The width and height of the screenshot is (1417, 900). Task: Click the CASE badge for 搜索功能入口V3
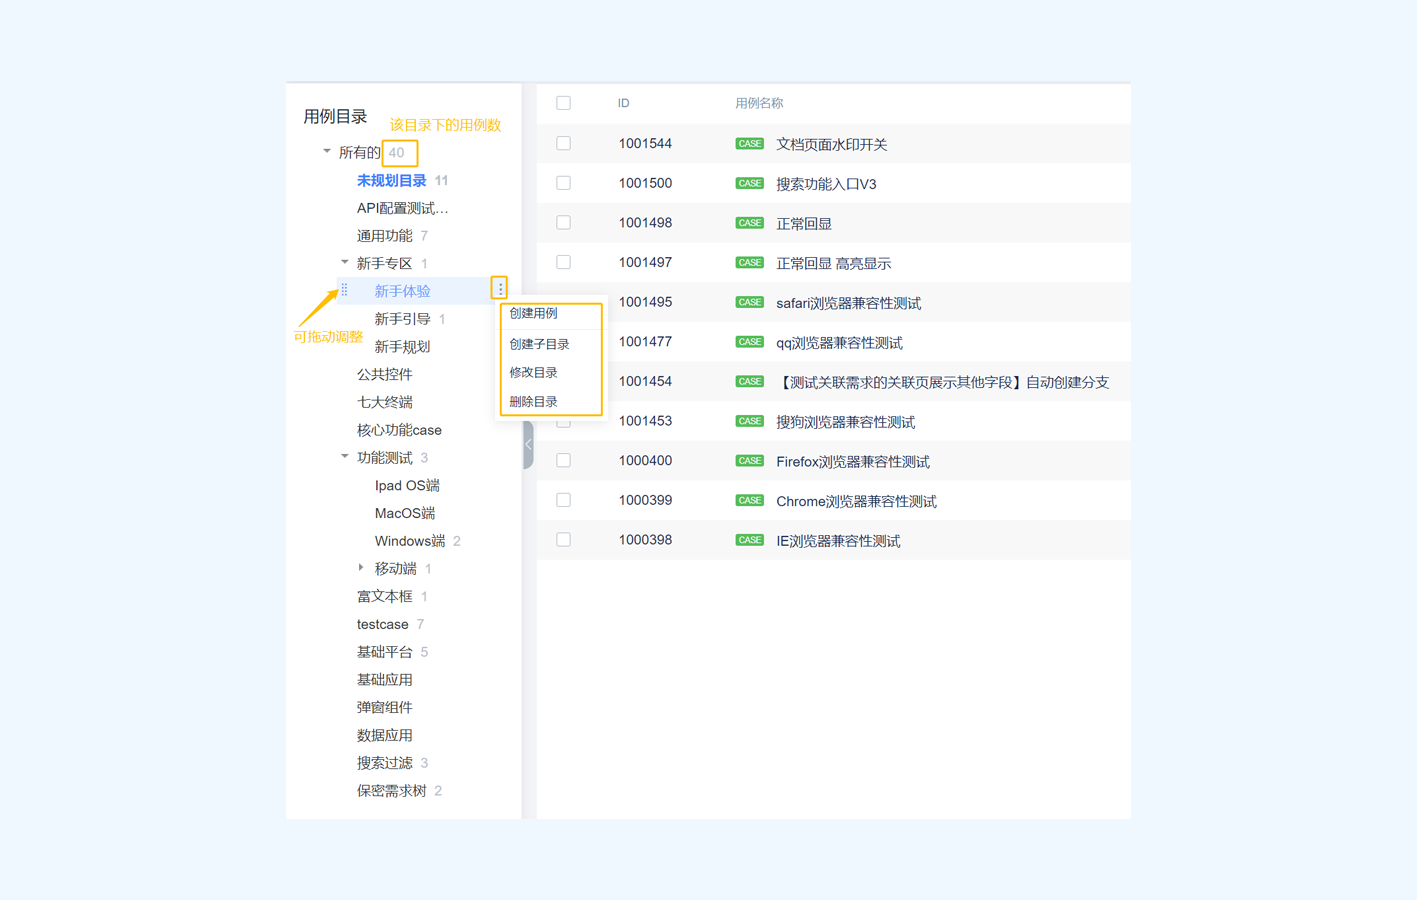click(749, 183)
